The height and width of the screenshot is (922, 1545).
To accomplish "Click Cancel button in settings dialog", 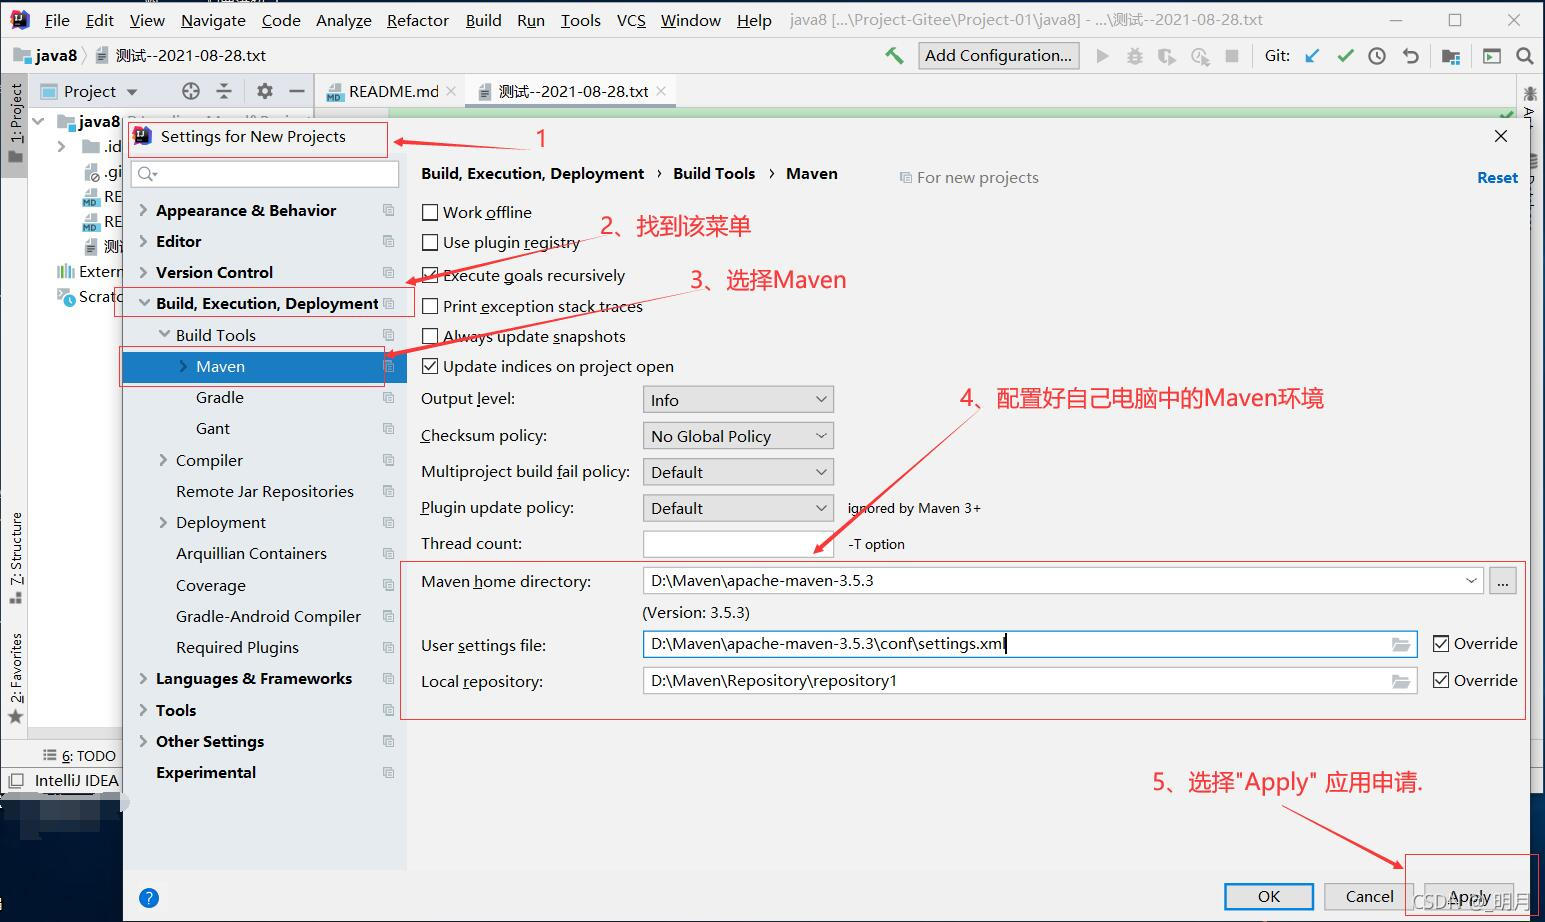I will point(1369,896).
